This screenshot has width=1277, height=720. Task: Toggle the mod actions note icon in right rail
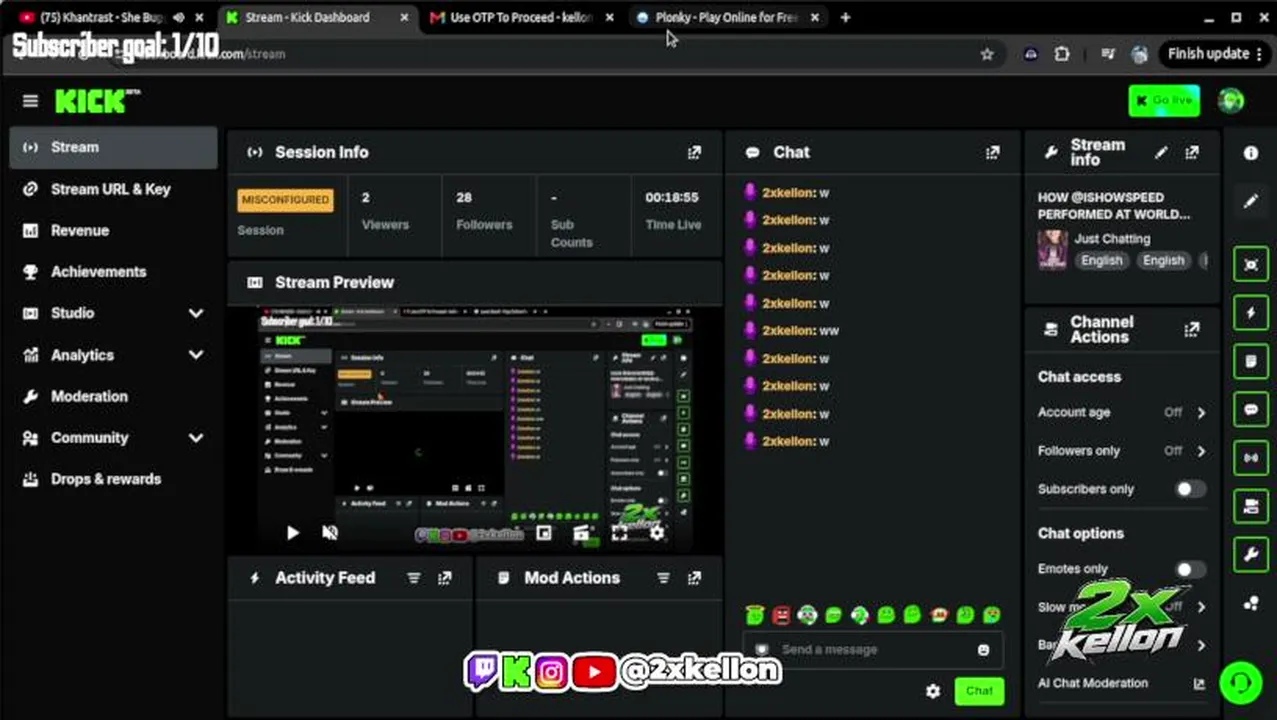pos(1251,361)
